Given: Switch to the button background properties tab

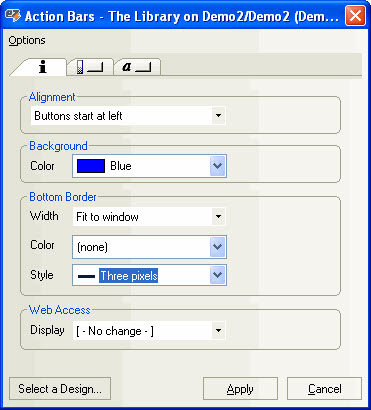Looking at the screenshot, I should click(90, 67).
